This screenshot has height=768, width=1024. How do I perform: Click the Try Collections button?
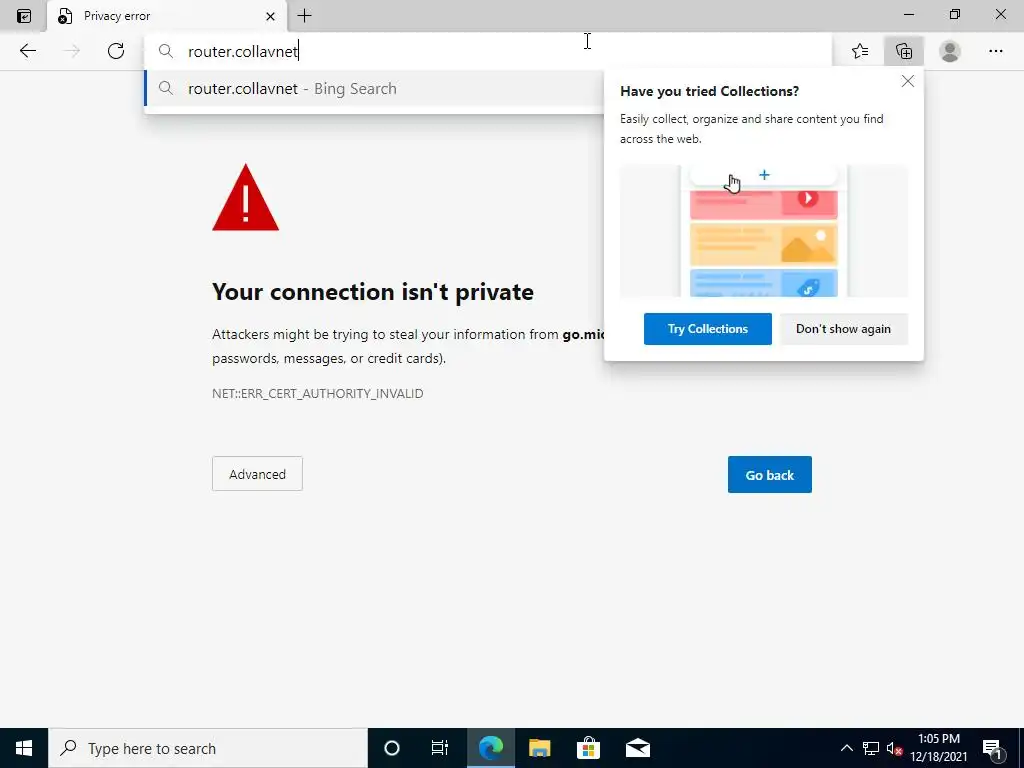click(x=707, y=328)
